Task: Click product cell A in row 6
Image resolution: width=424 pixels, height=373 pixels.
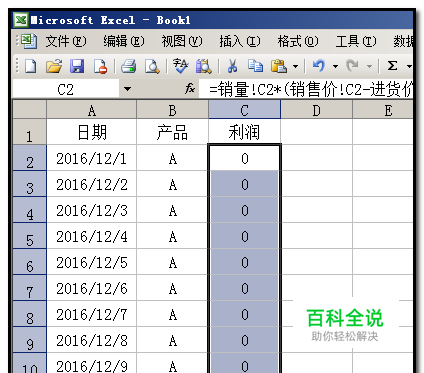Action: [x=172, y=262]
